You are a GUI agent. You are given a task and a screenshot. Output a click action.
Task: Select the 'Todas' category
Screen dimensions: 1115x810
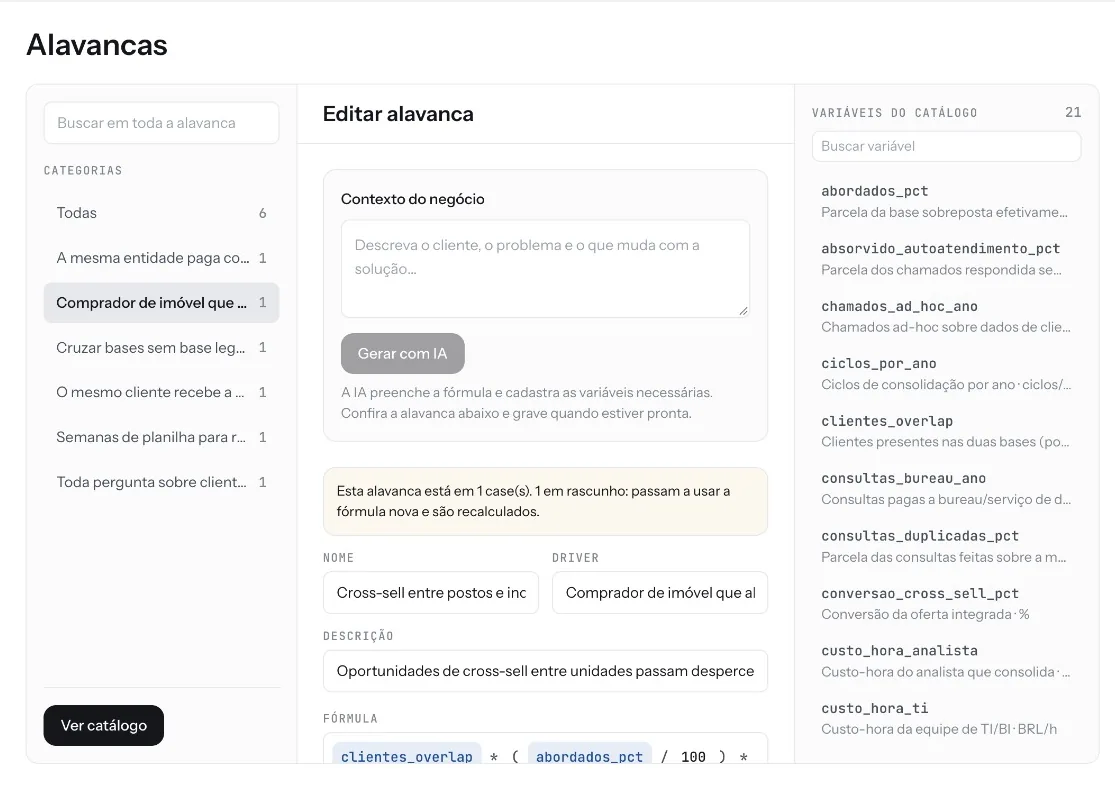pyautogui.click(x=161, y=213)
